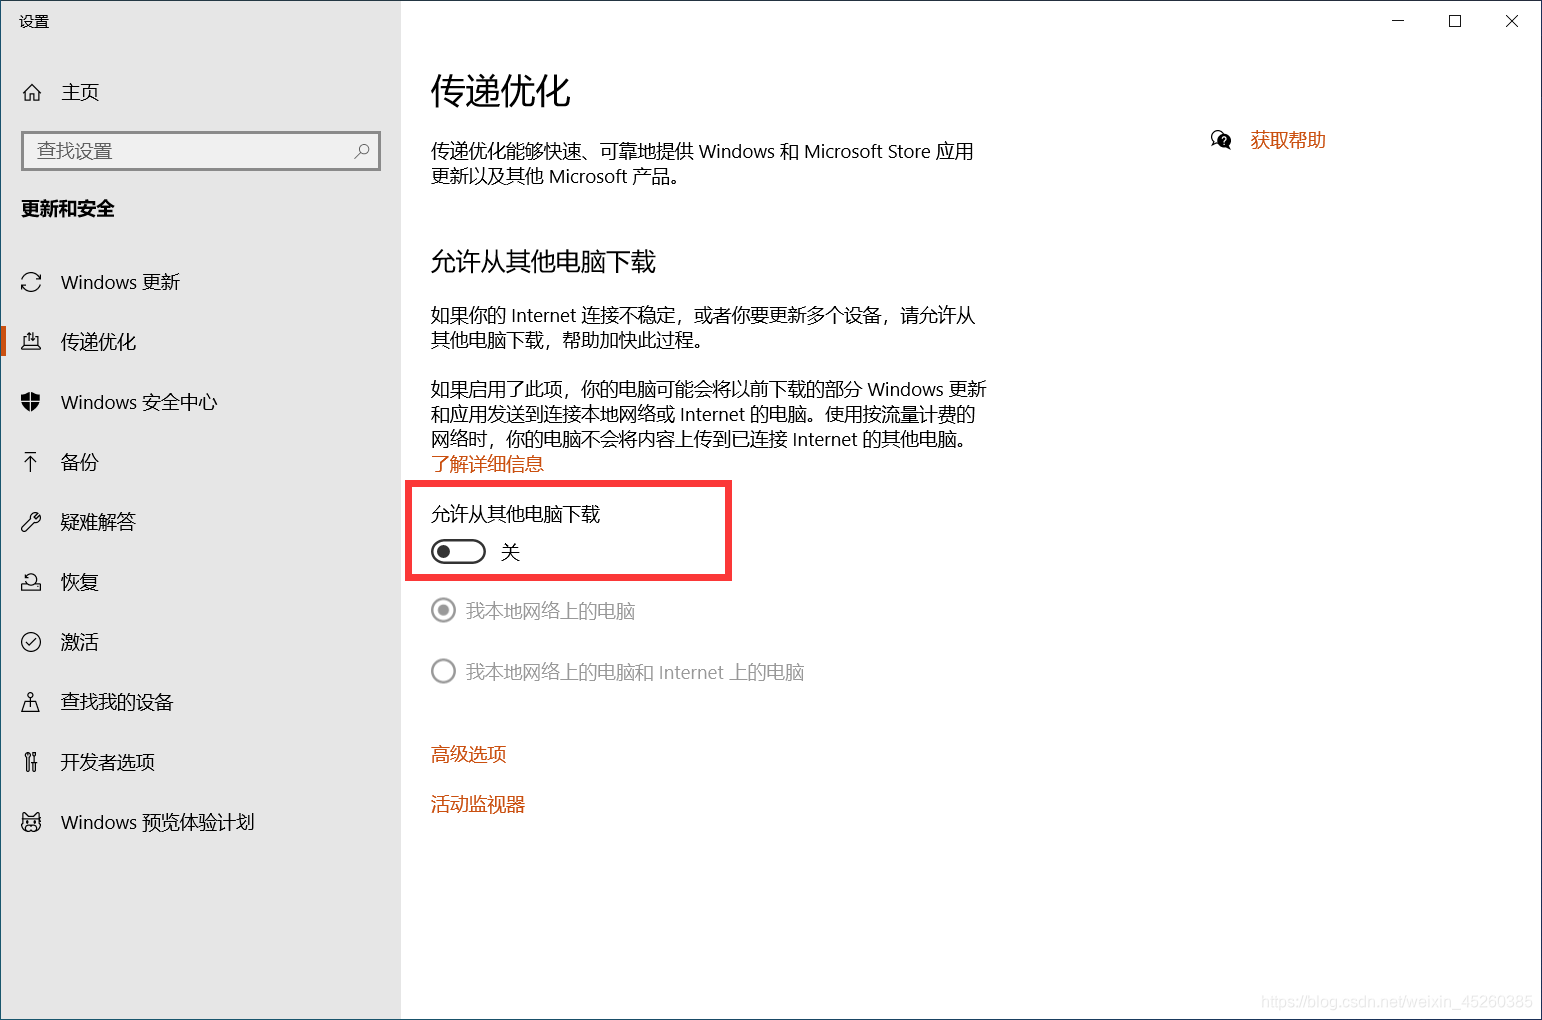
Task: Click the 查找我的设备 locator icon
Action: point(31,702)
